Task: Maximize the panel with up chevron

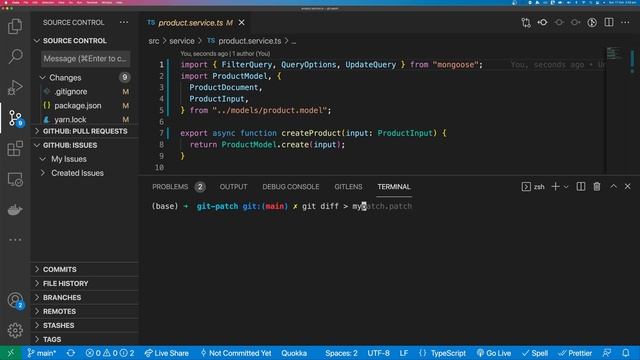Action: (x=613, y=187)
